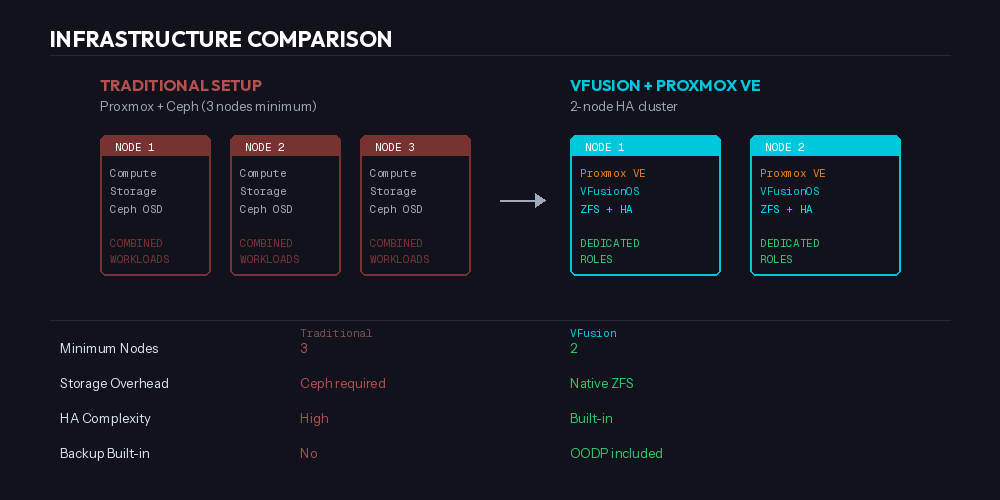Click the cyan Node 1 header
Image resolution: width=1000 pixels, height=500 pixels.
point(645,147)
